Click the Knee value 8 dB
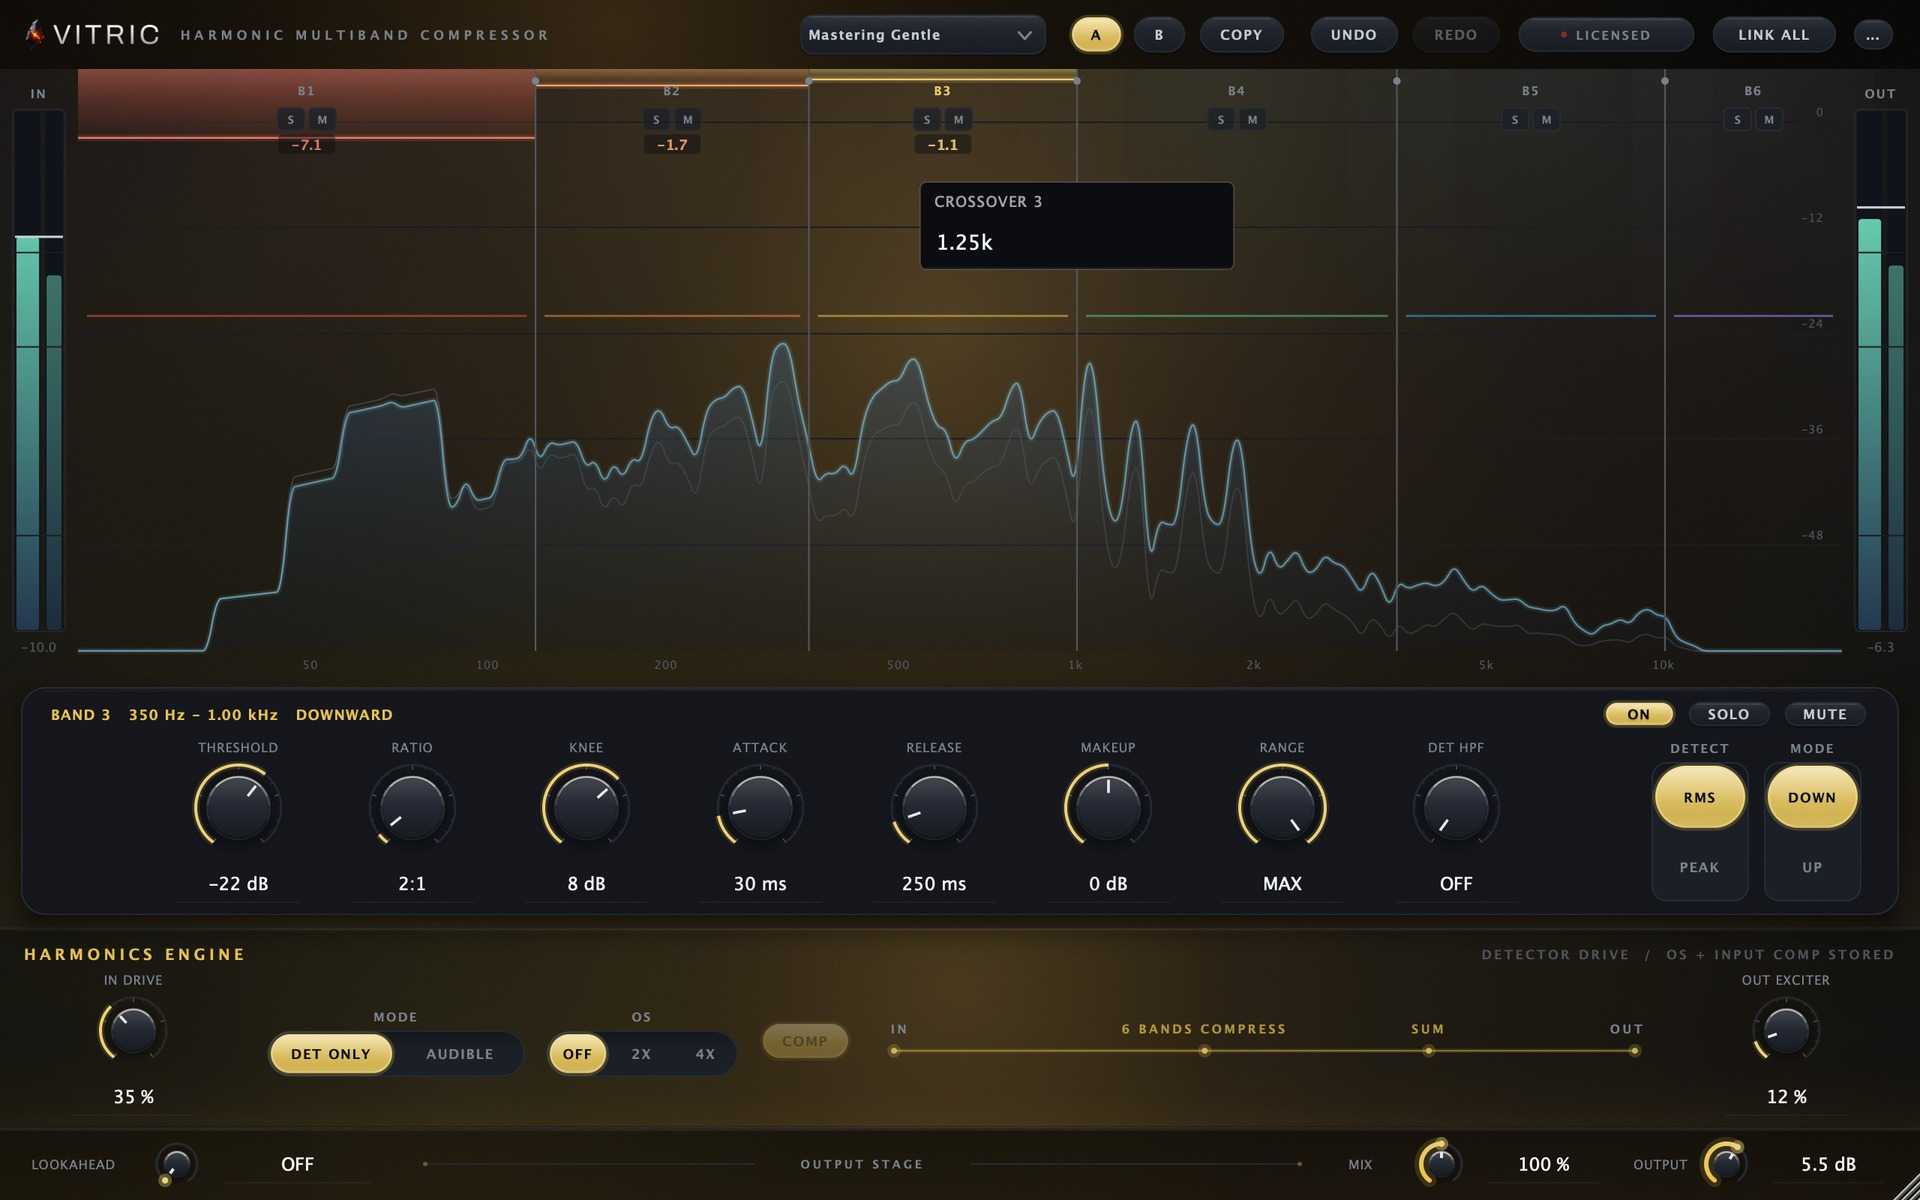 586,884
